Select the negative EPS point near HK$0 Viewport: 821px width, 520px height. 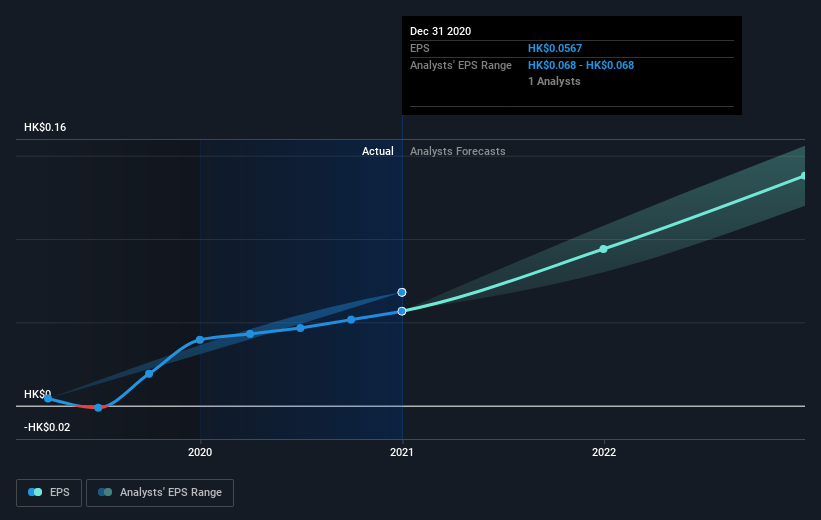(98, 407)
